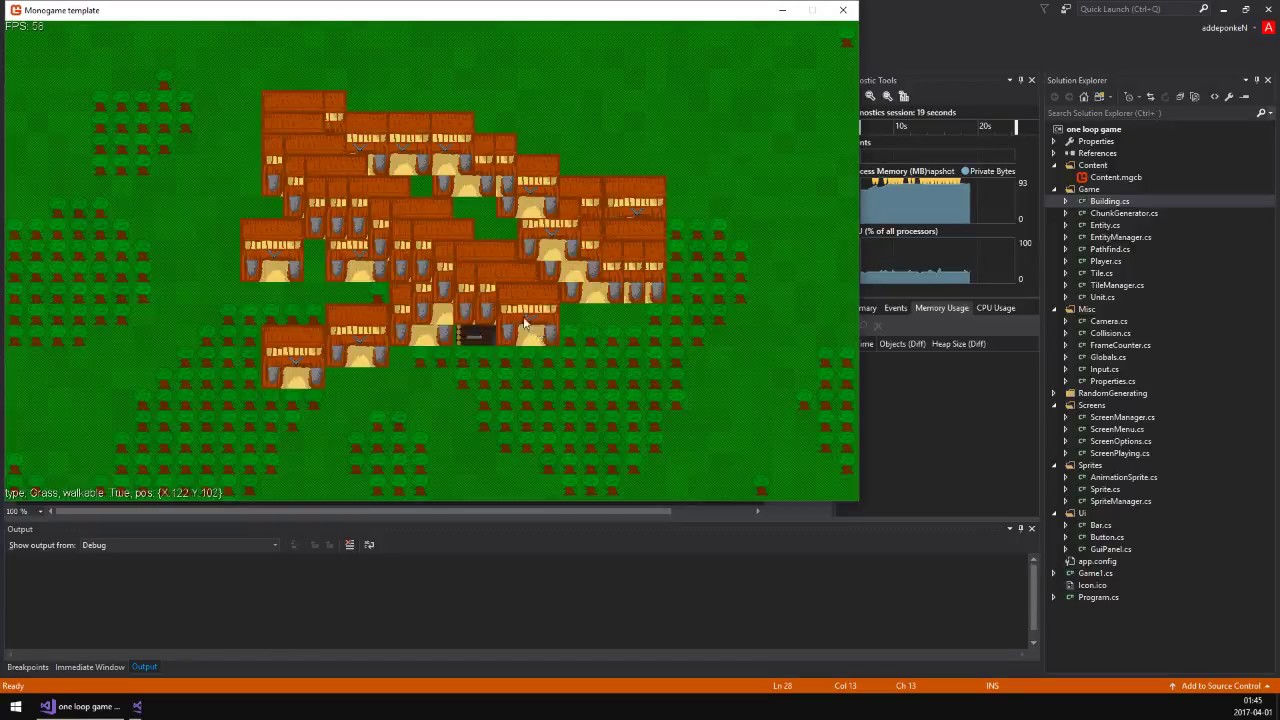The width and height of the screenshot is (1280, 720).
Task: Open CPU Usage tab
Action: click(x=996, y=308)
